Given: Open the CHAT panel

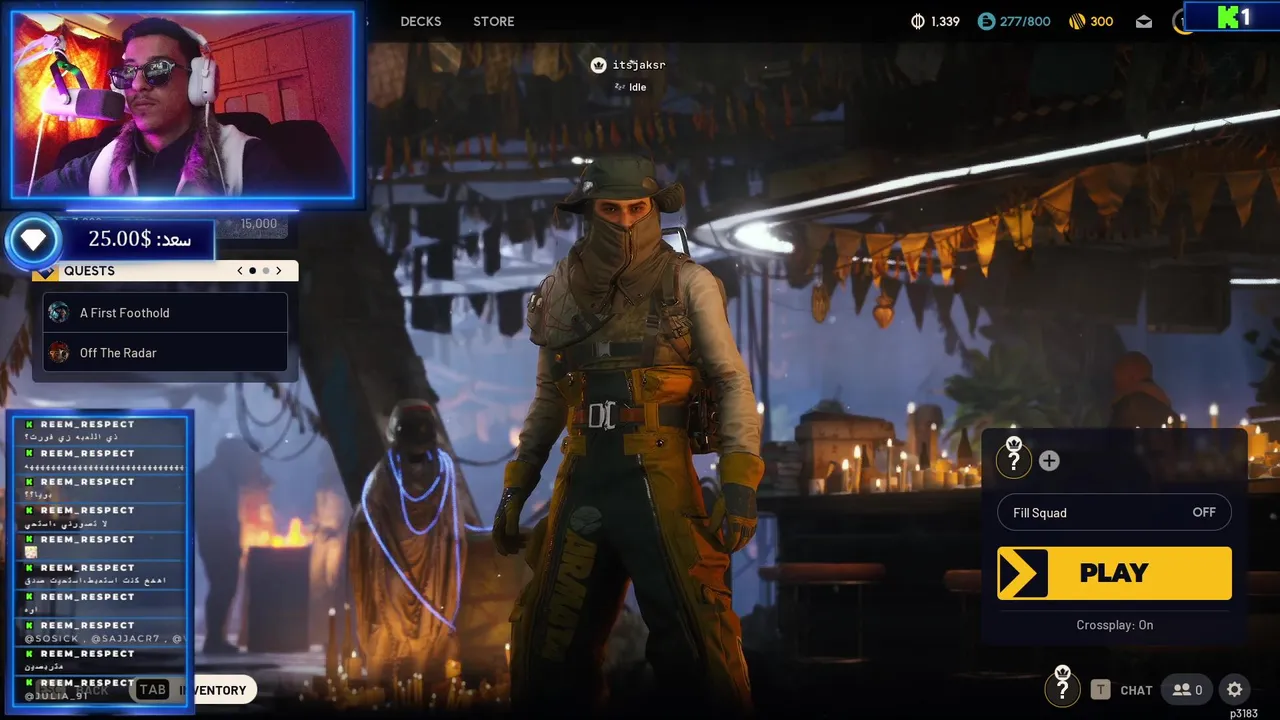Looking at the screenshot, I should coord(1136,690).
